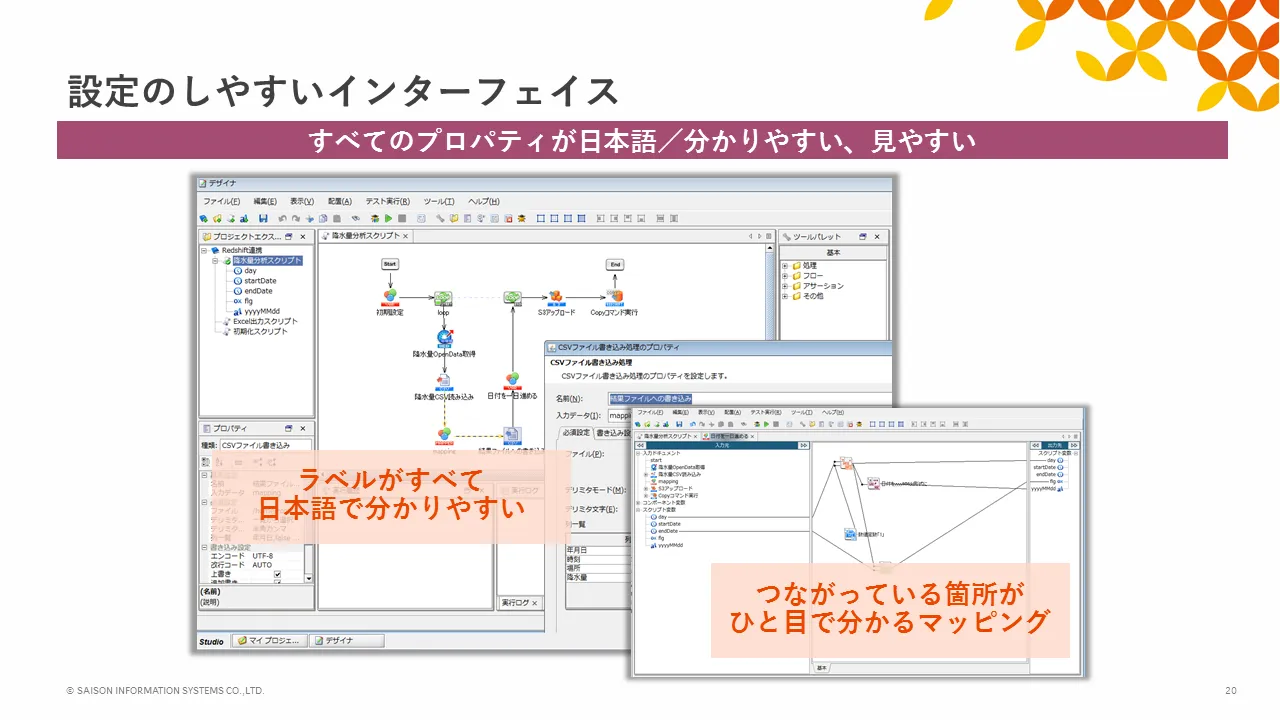Collapse スクリプト変数 in the mapping input tree
The image size is (1280, 720).
pyautogui.click(x=639, y=509)
